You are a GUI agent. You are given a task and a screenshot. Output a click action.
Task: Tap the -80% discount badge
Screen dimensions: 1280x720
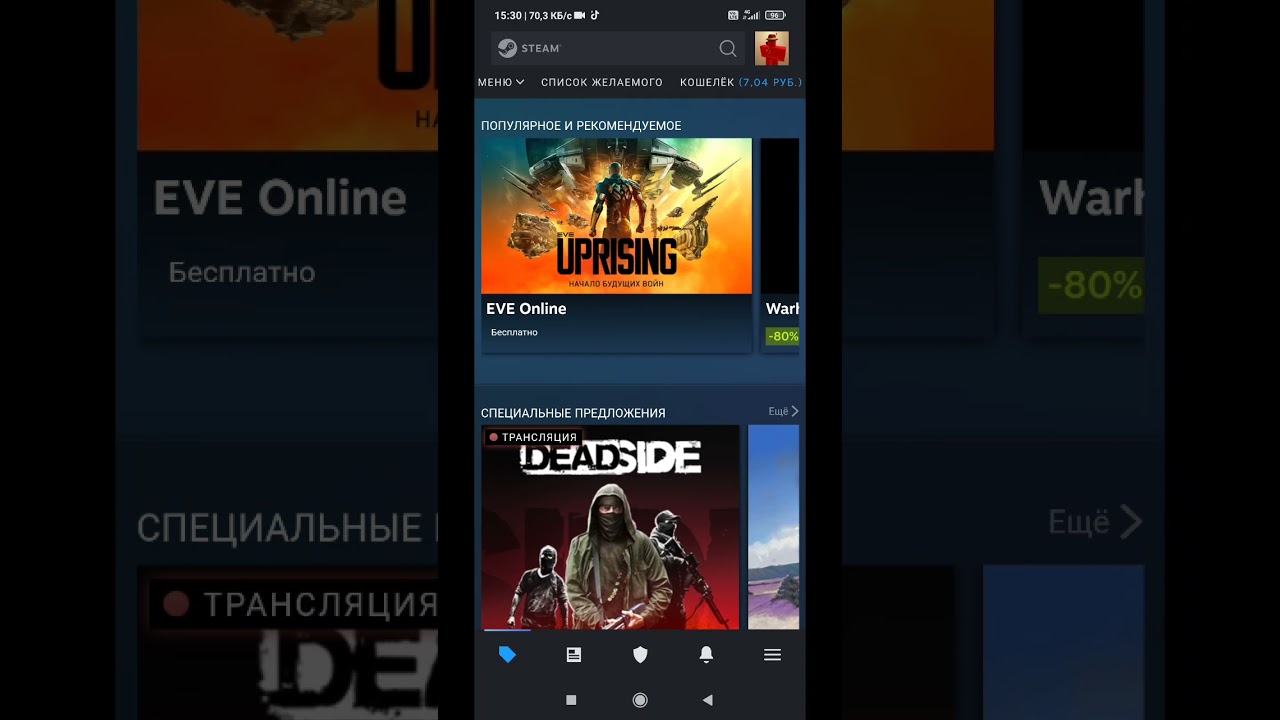click(x=783, y=336)
